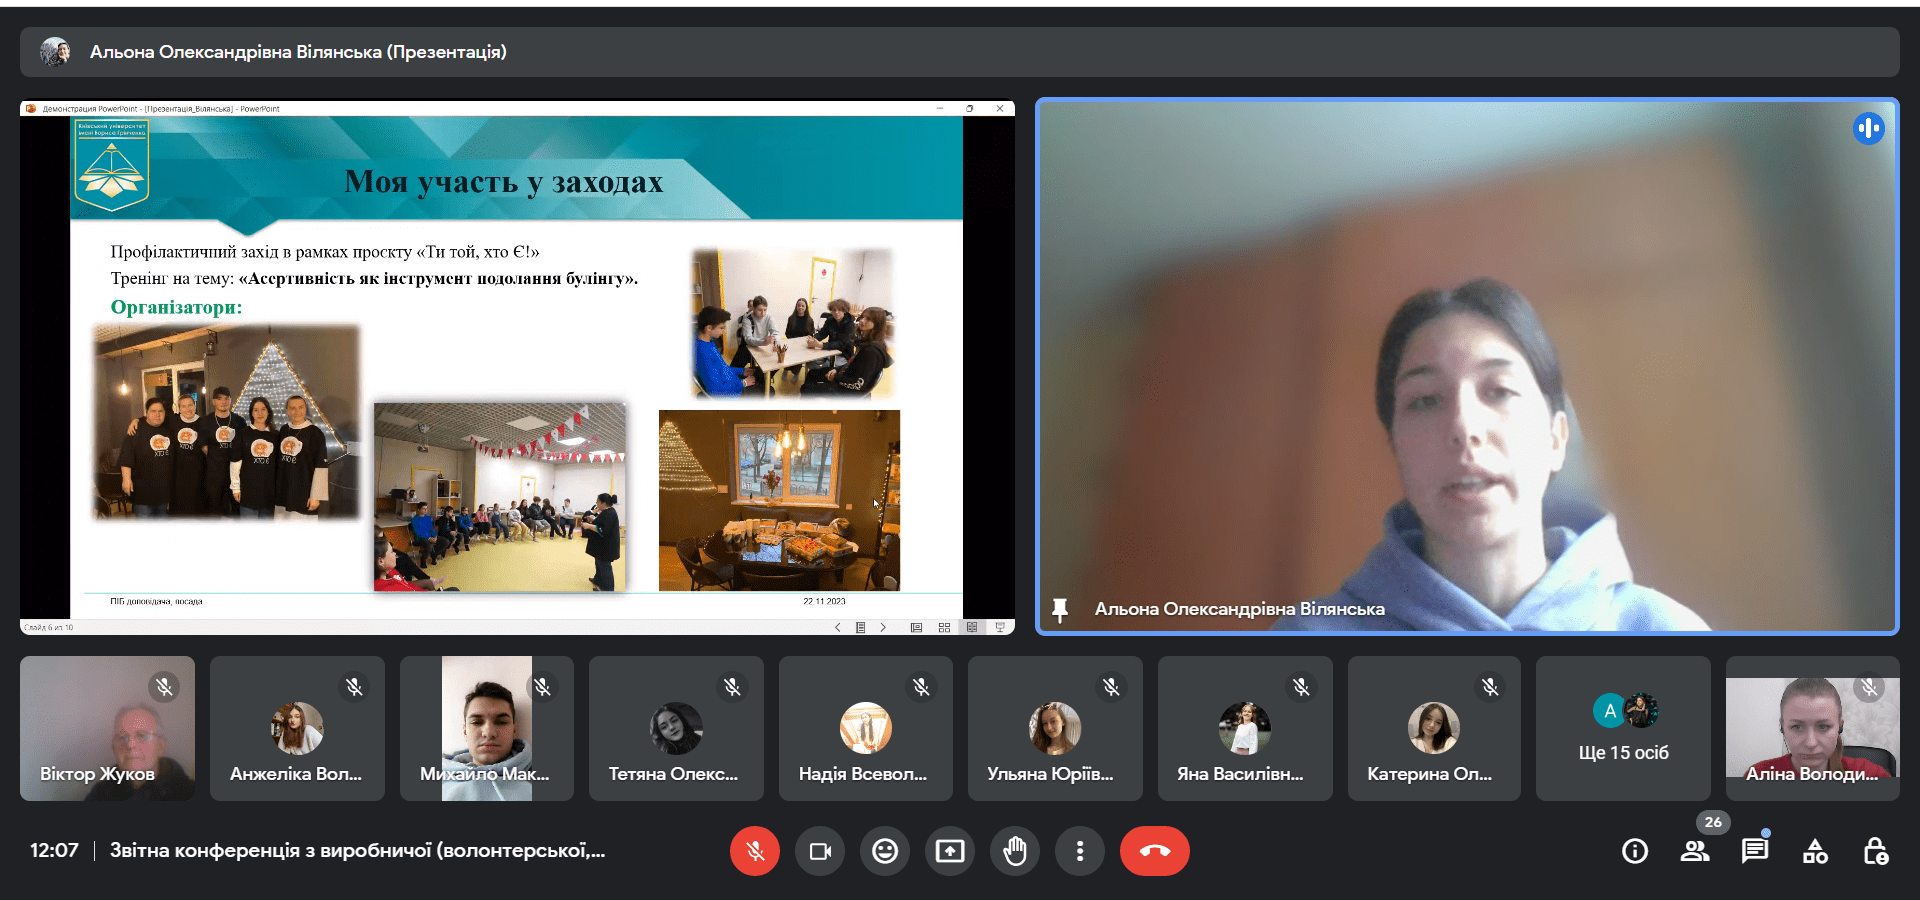
Task: Click the meeting title 'Звітна конференція'
Action: click(357, 851)
